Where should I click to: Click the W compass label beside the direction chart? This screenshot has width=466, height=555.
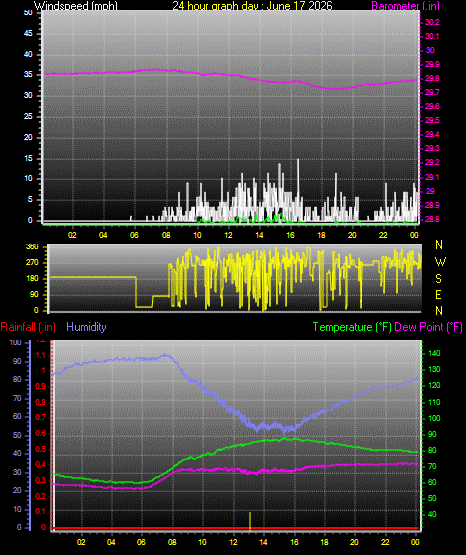pos(440,262)
